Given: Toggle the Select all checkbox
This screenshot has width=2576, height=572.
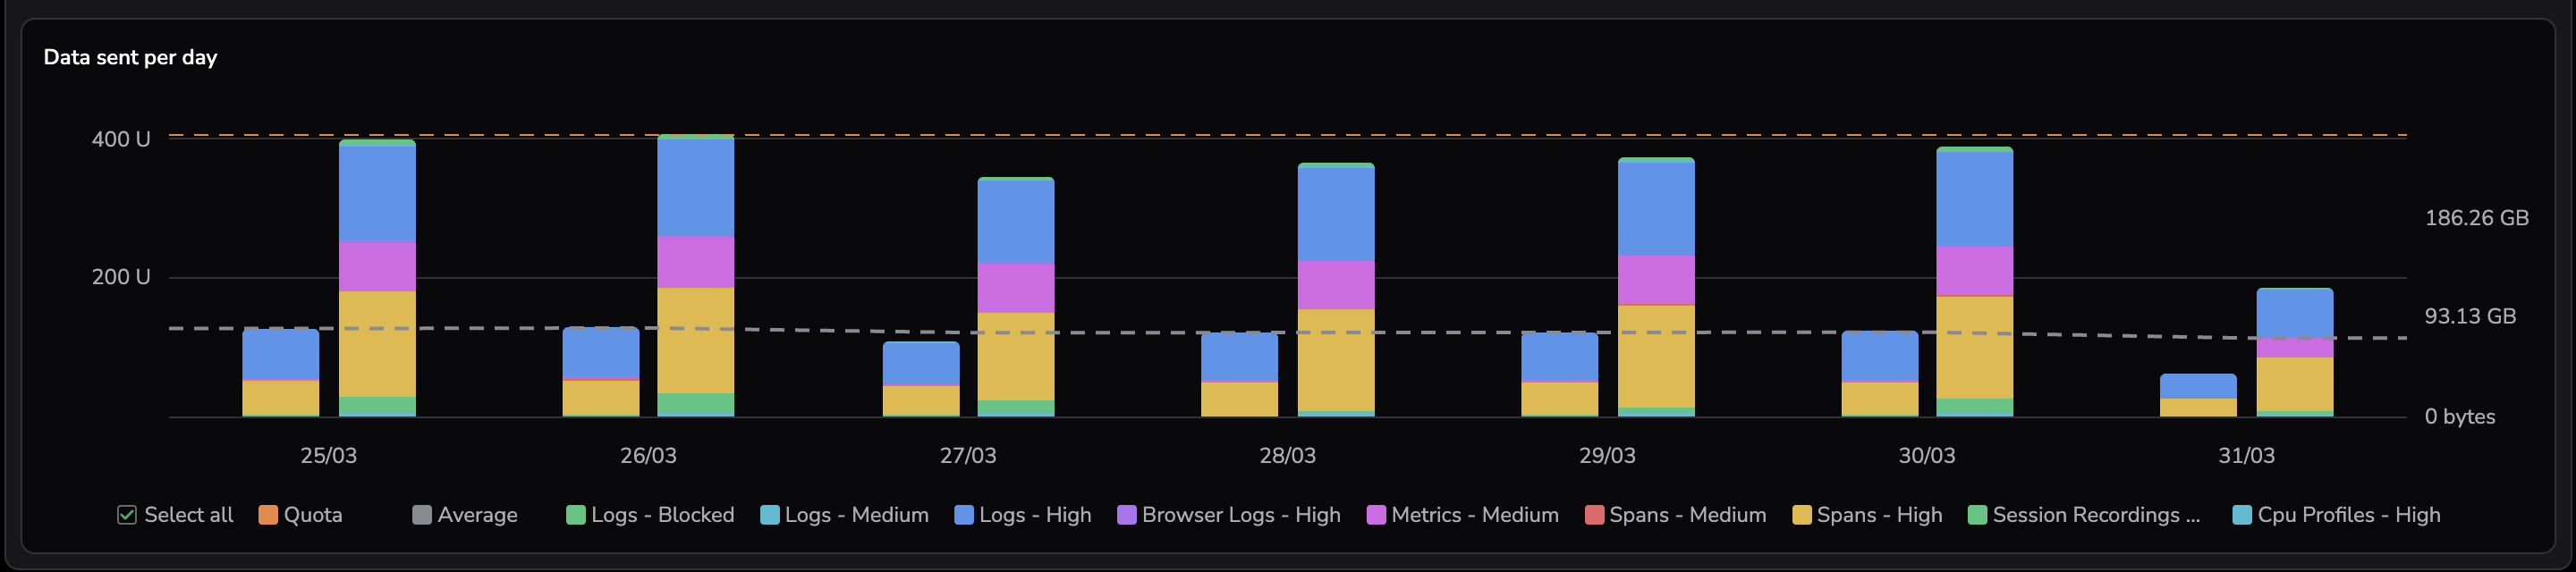Looking at the screenshot, I should pos(127,515).
